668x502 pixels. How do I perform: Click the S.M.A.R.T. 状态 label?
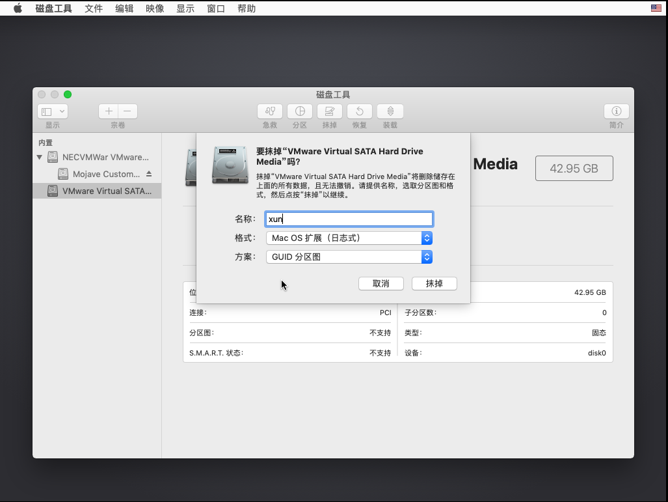216,353
